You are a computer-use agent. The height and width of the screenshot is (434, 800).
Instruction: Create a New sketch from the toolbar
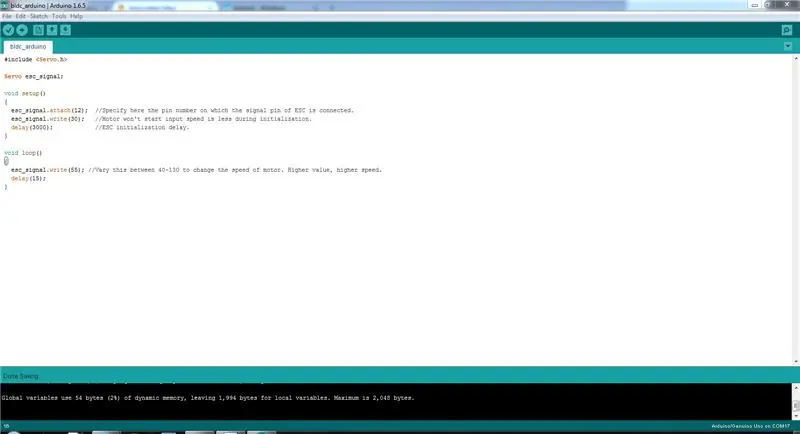tap(38, 30)
